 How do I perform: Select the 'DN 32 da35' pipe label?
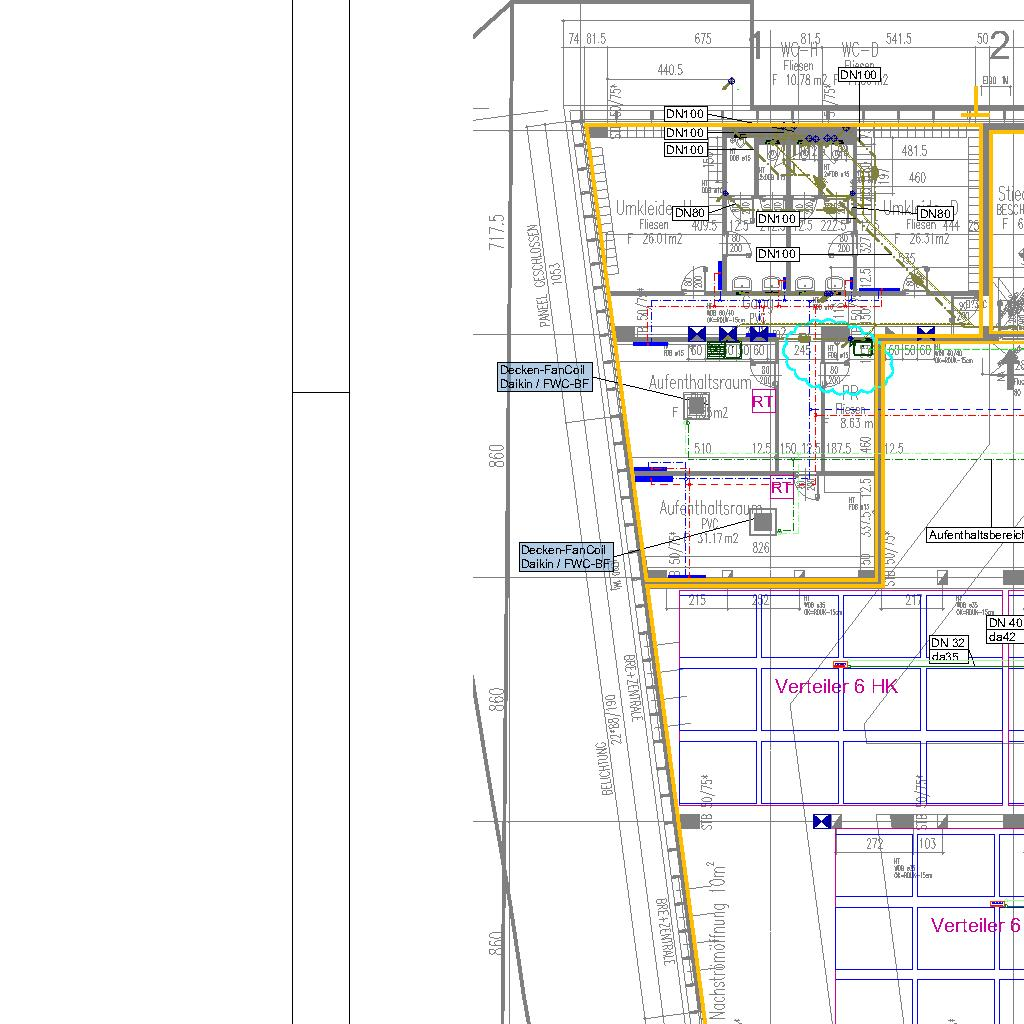(x=949, y=650)
